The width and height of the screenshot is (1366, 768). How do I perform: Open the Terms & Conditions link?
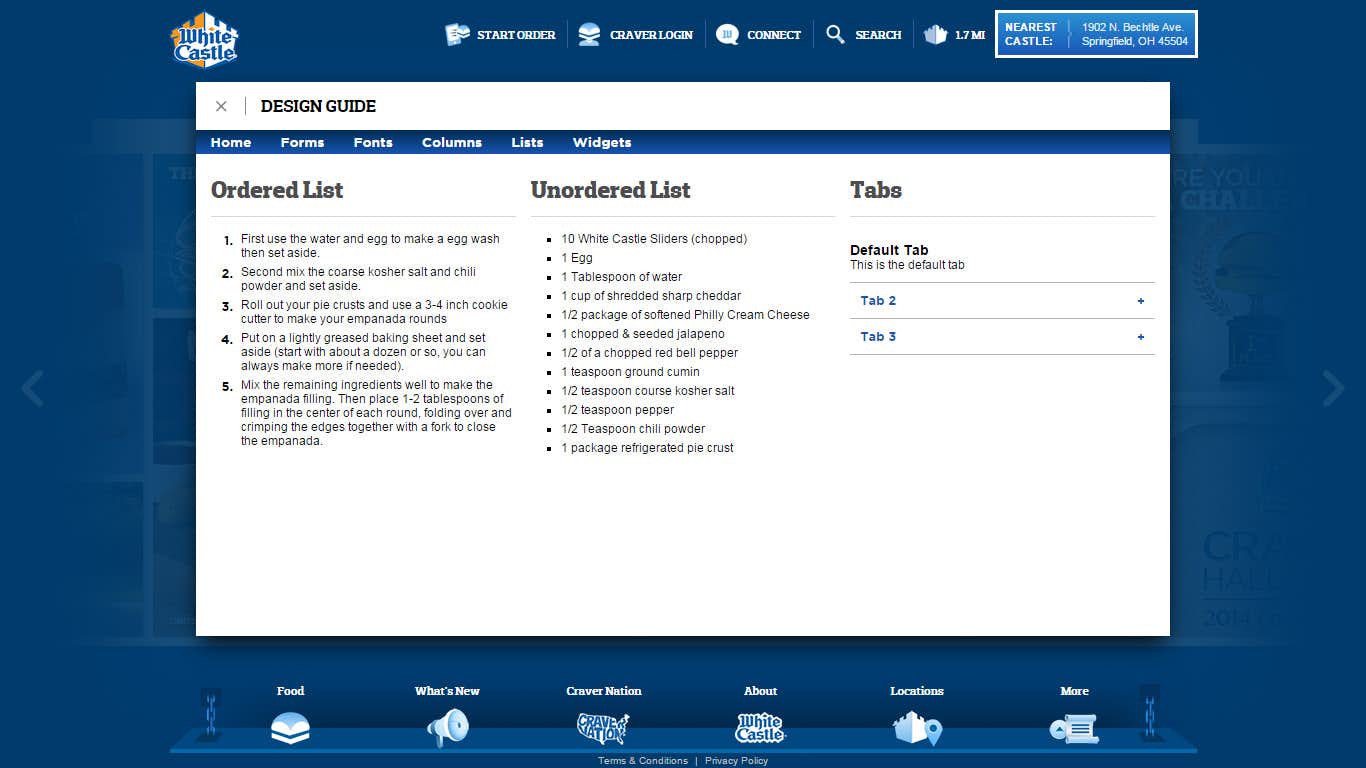pyautogui.click(x=643, y=761)
